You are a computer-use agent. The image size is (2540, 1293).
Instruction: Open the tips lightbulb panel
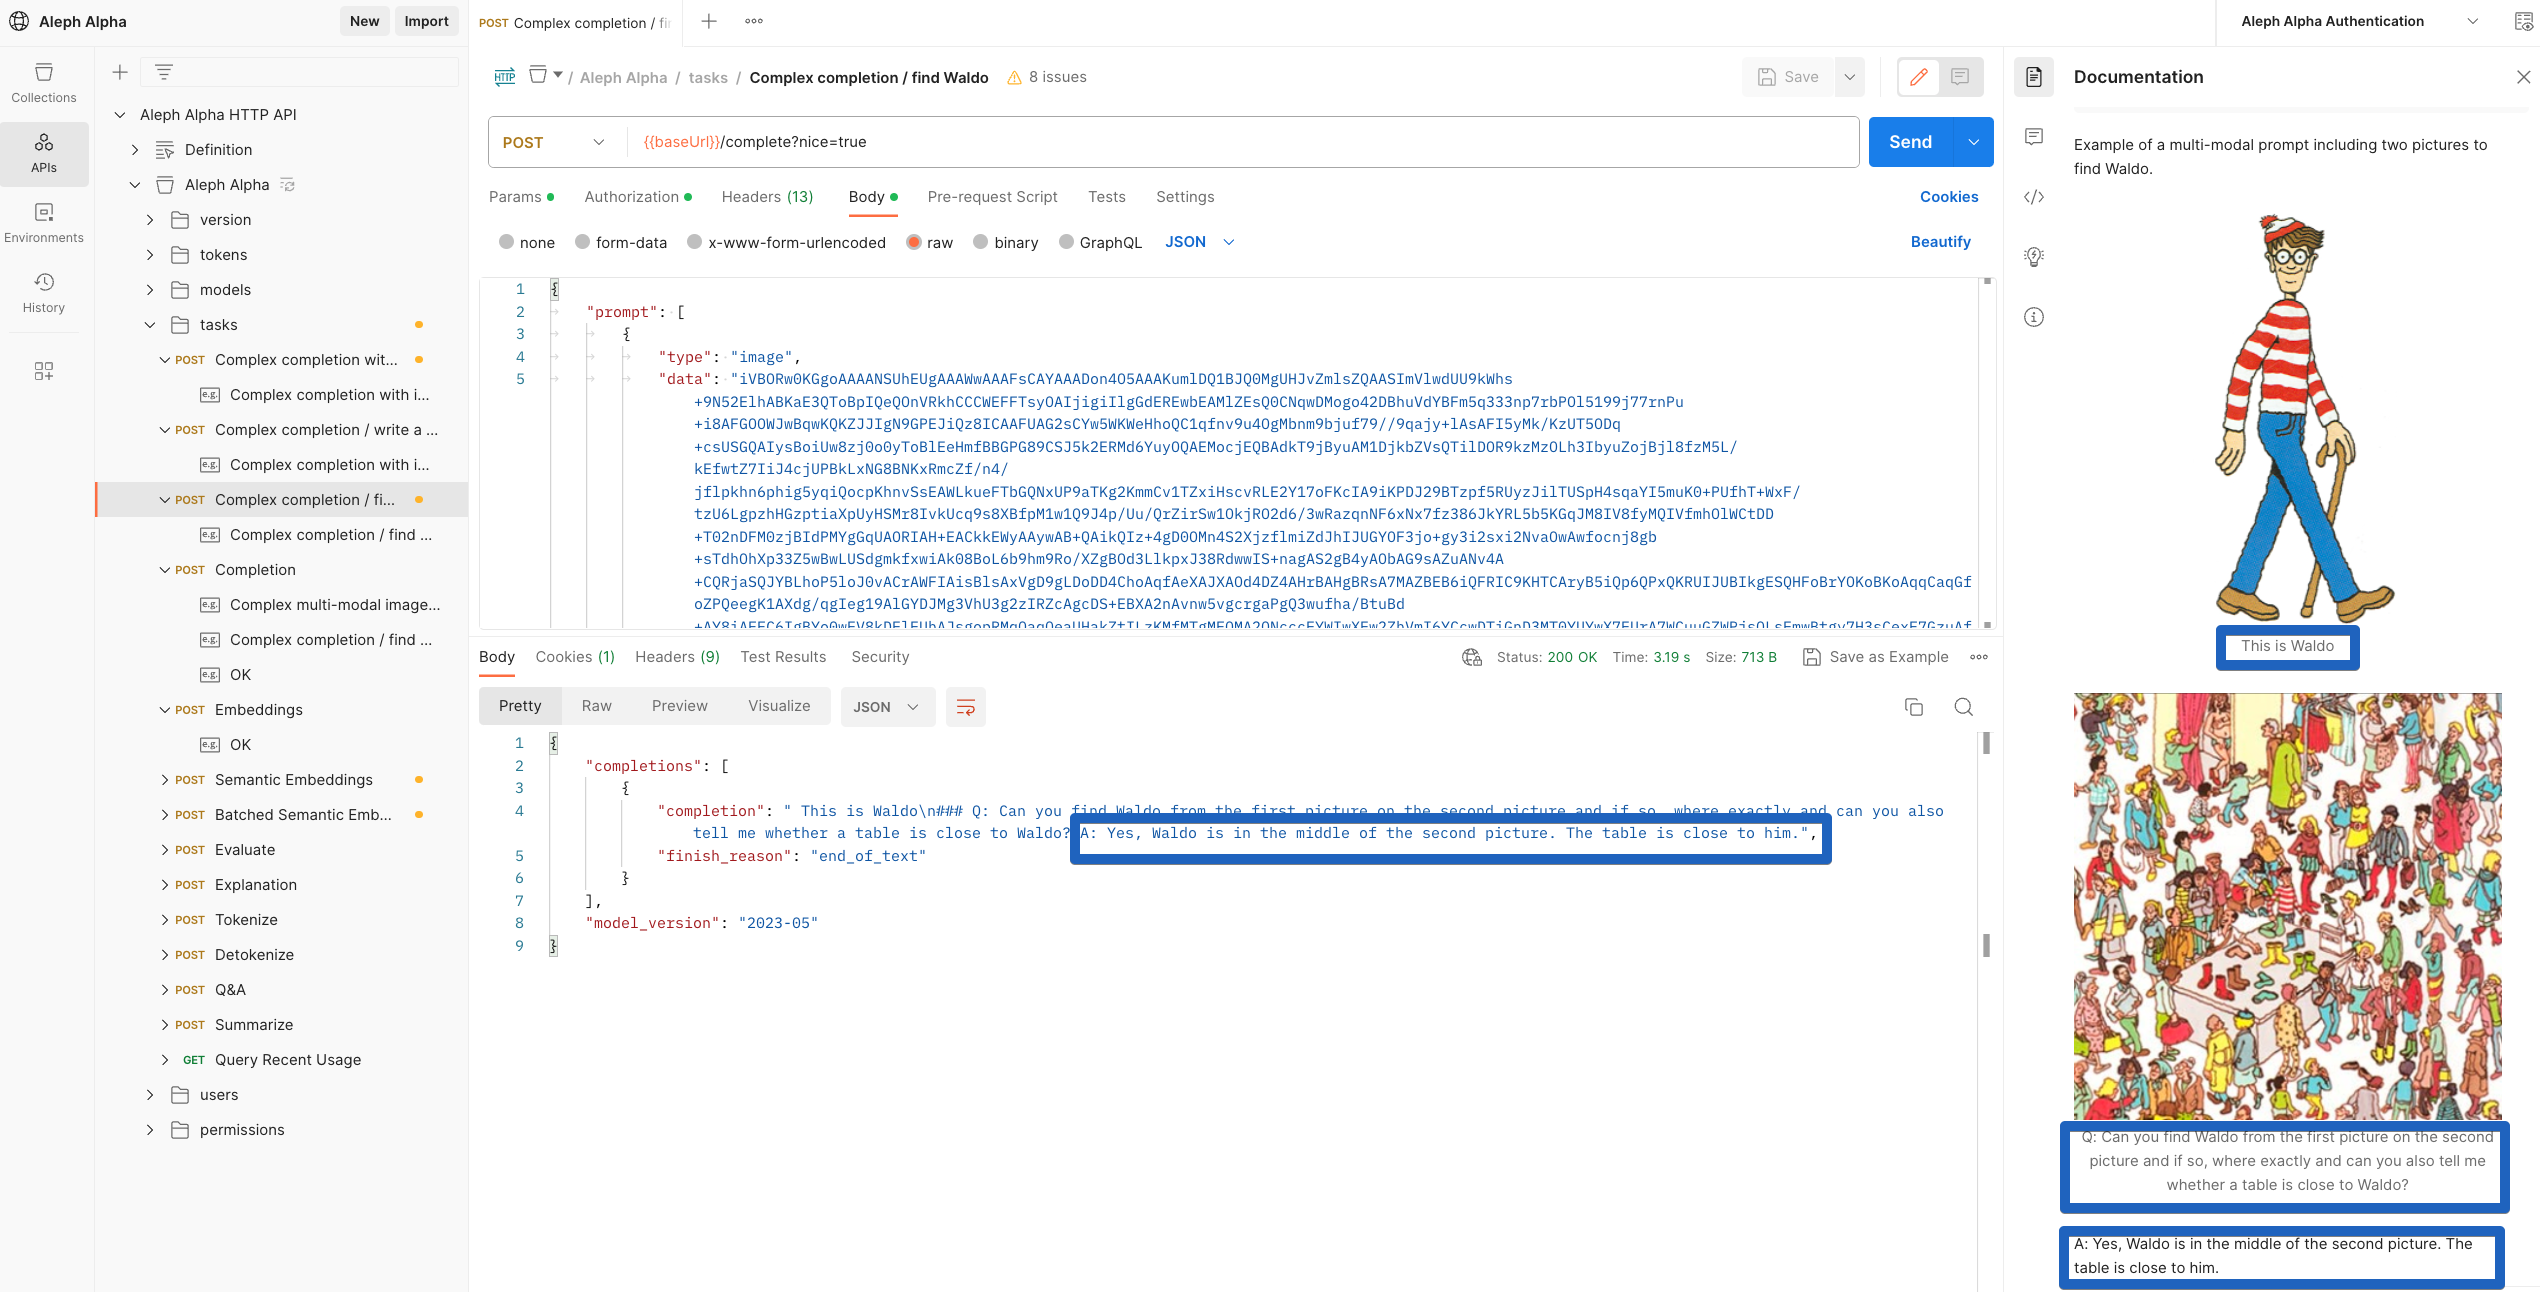tap(2033, 257)
